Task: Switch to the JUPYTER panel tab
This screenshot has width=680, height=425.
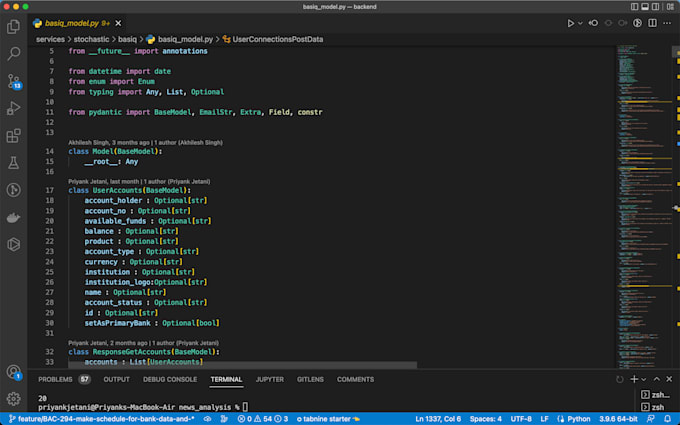Action: pyautogui.click(x=270, y=379)
